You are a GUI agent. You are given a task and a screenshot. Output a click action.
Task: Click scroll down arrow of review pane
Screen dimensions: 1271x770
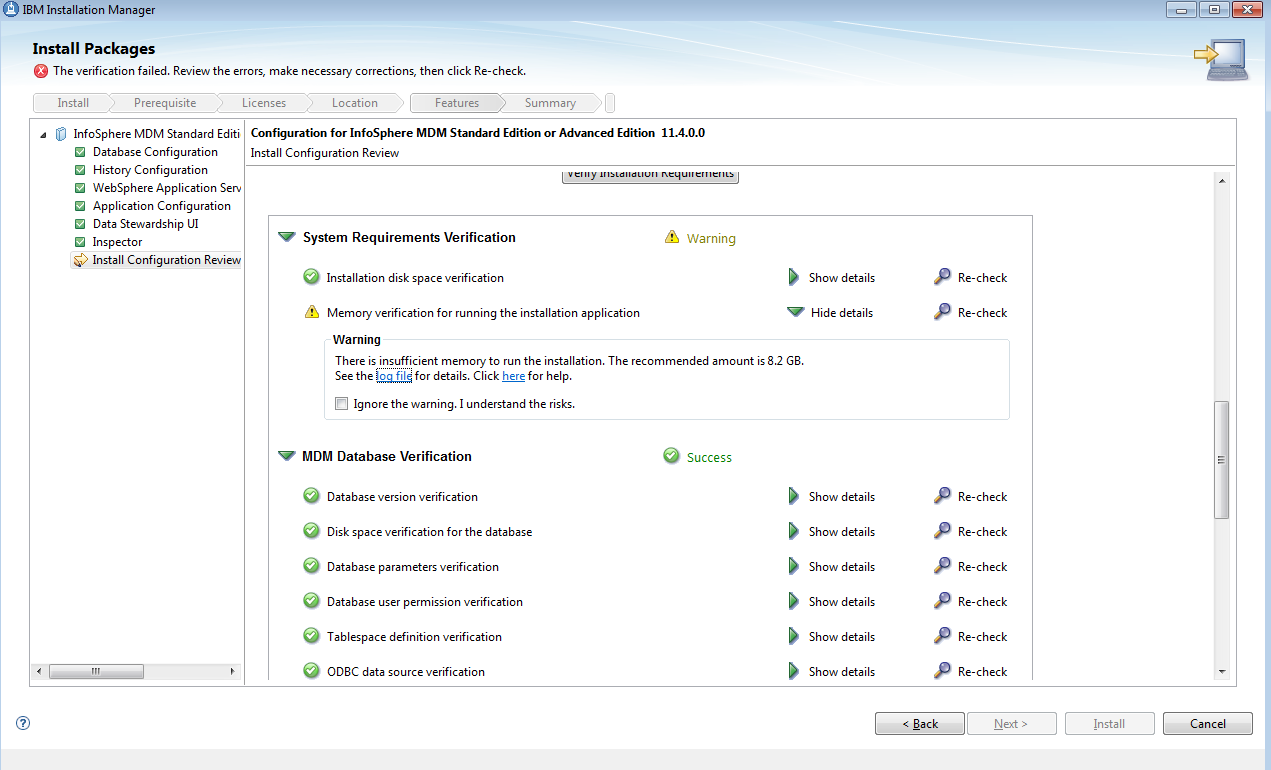pyautogui.click(x=1221, y=672)
